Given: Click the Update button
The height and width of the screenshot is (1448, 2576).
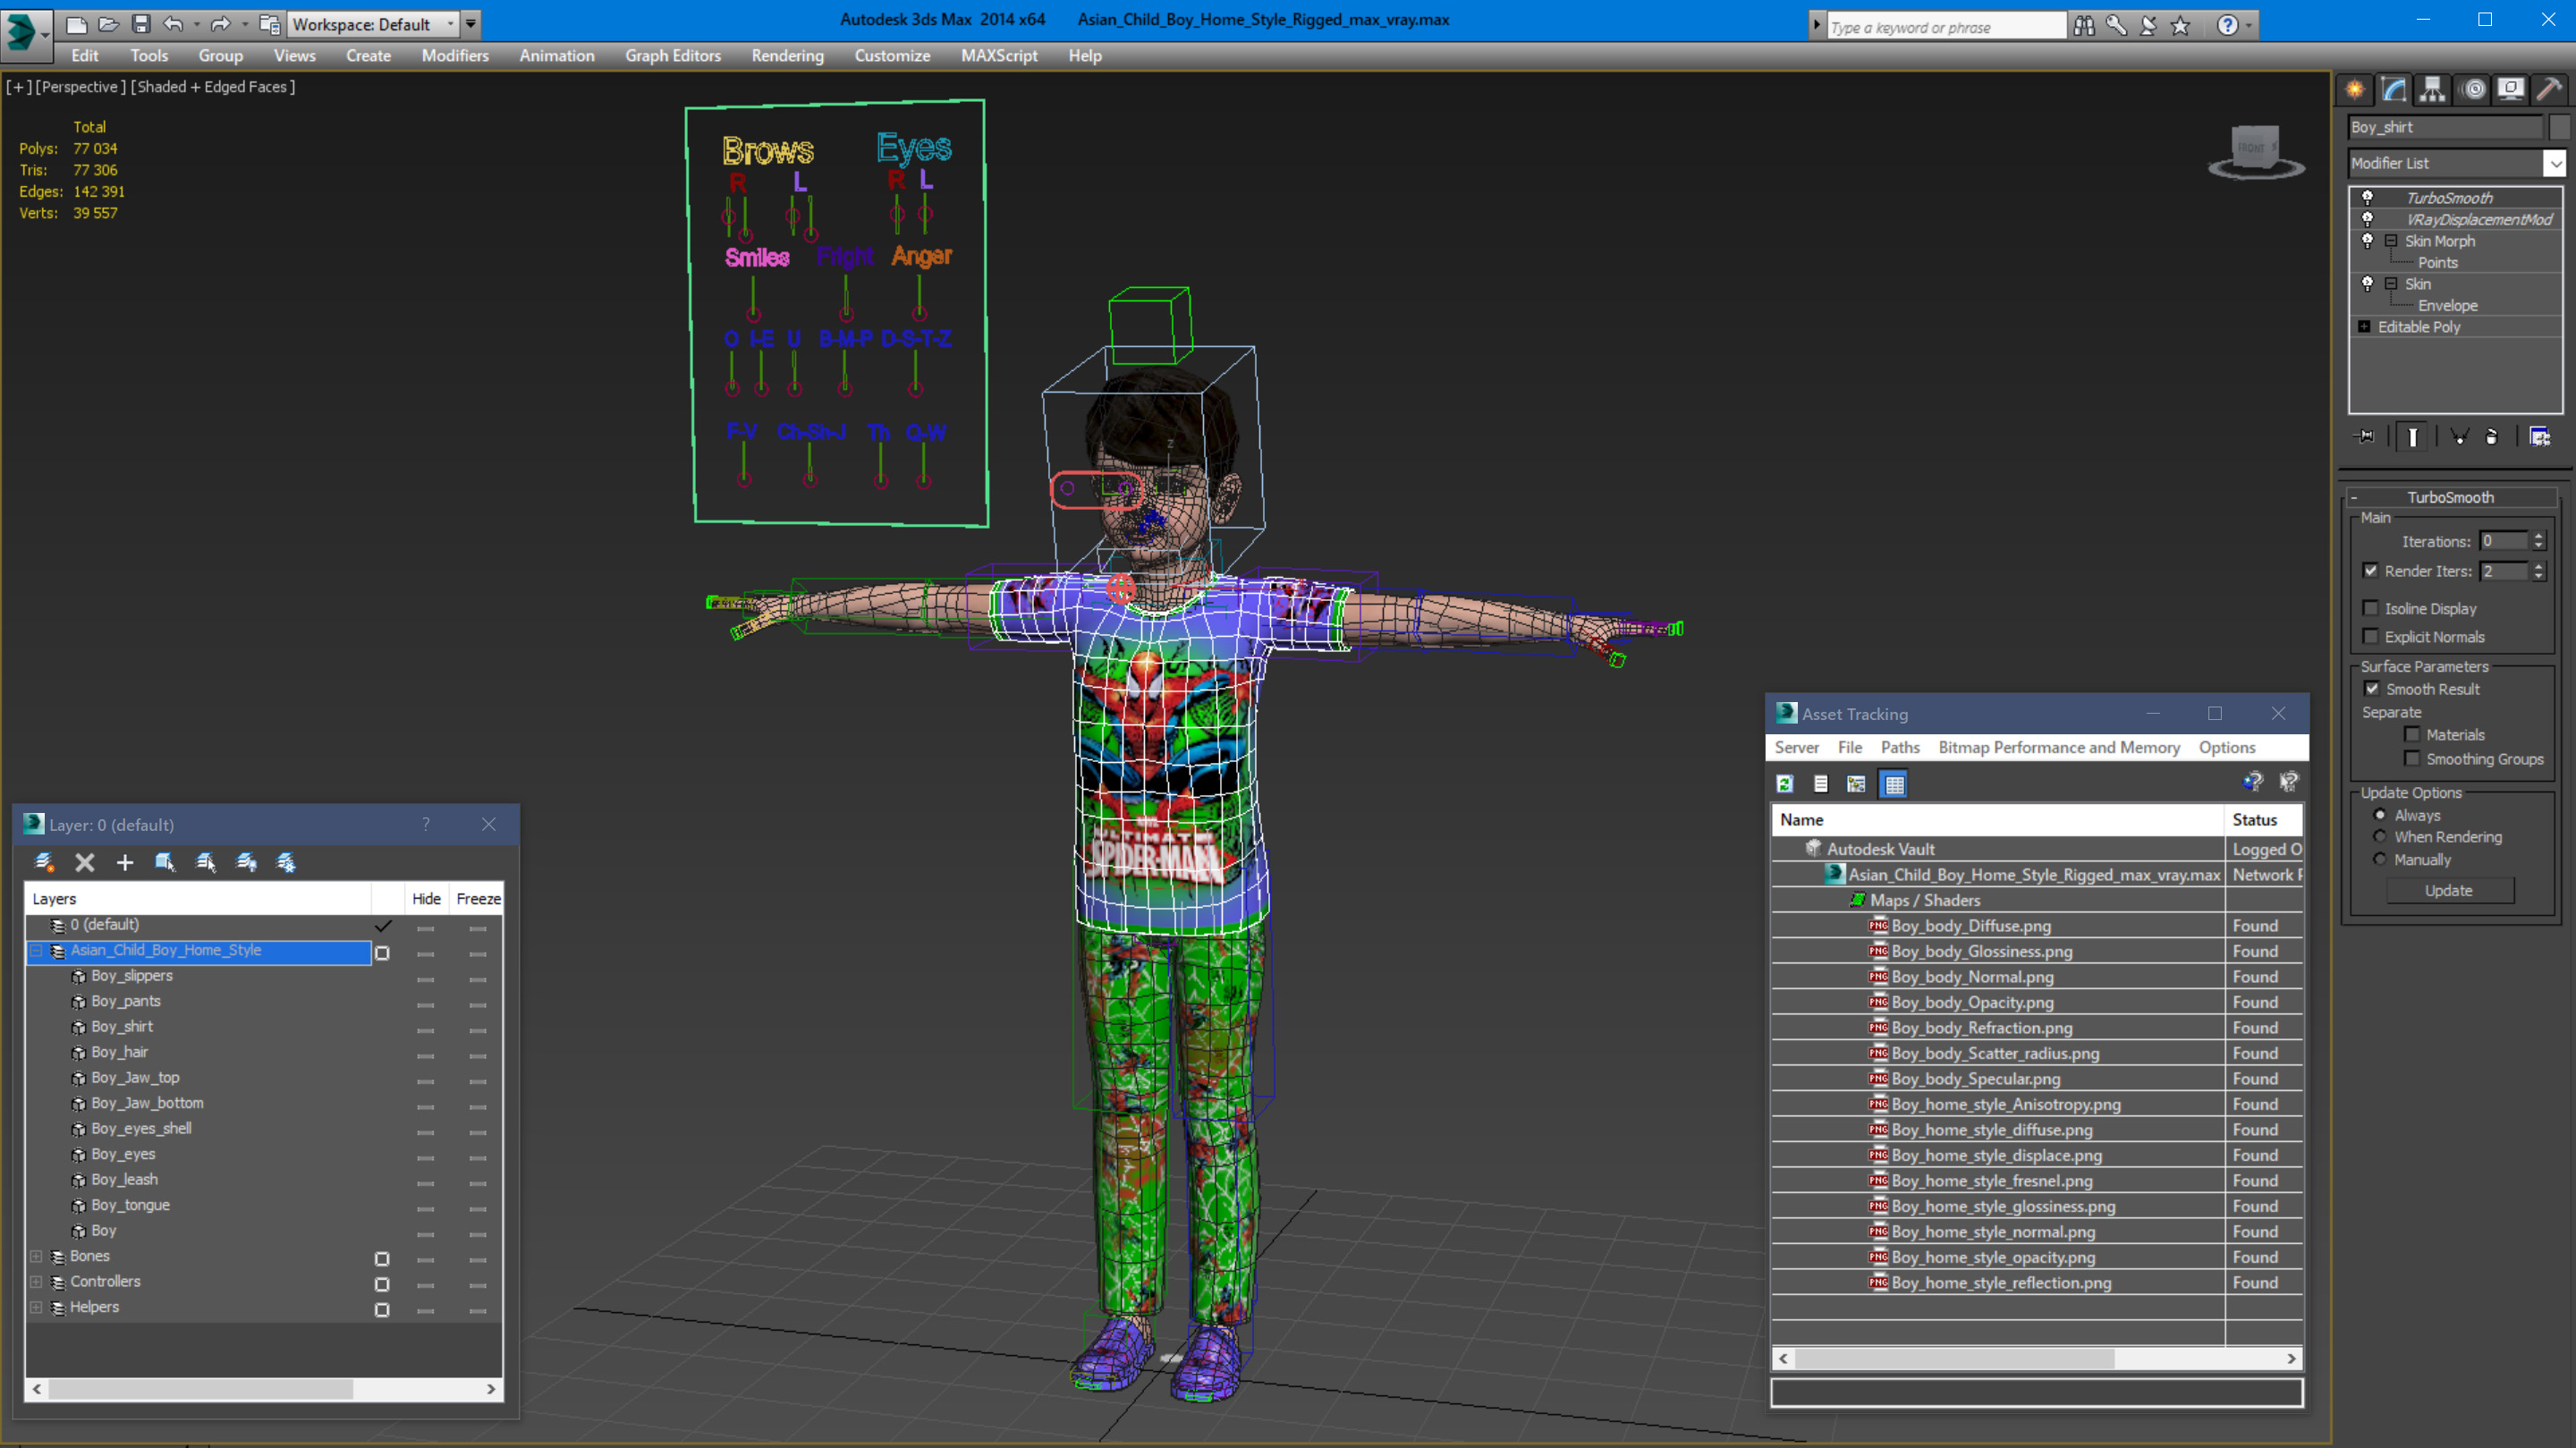Looking at the screenshot, I should point(2449,890).
